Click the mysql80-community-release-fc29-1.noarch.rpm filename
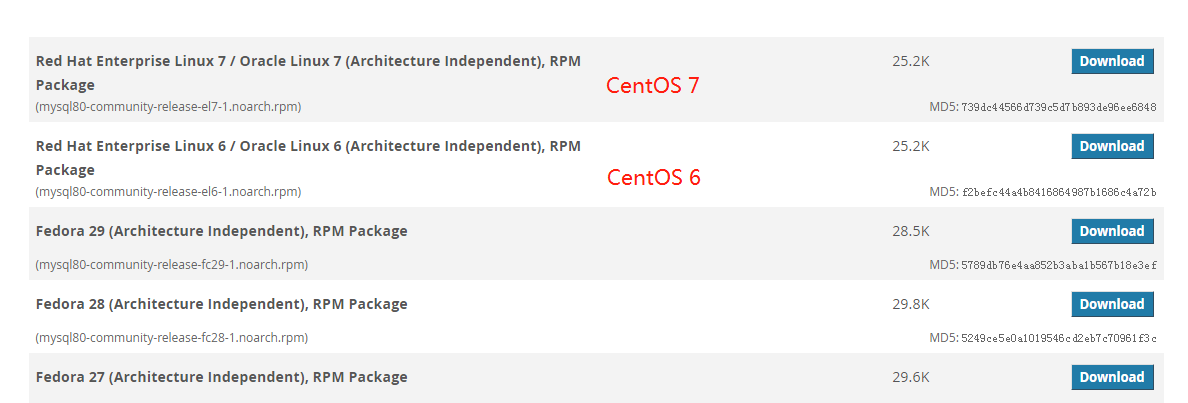 point(171,264)
